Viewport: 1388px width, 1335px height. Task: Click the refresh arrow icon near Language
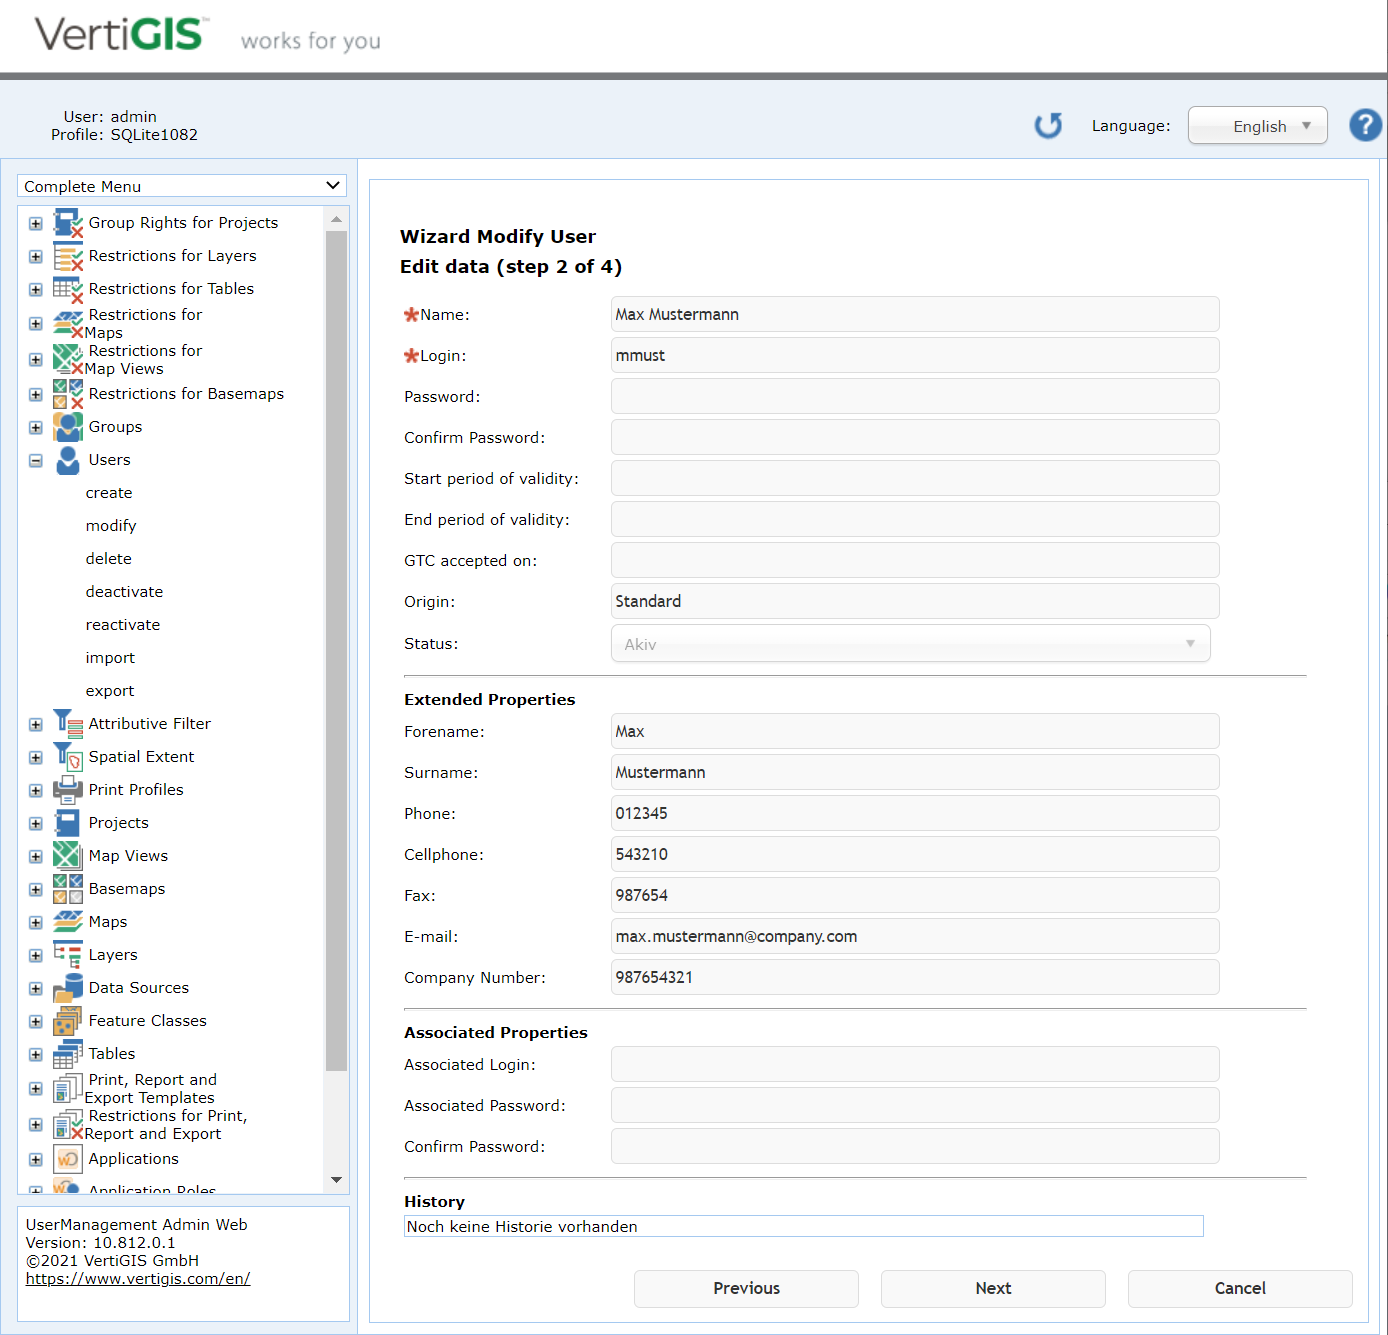coord(1048,125)
